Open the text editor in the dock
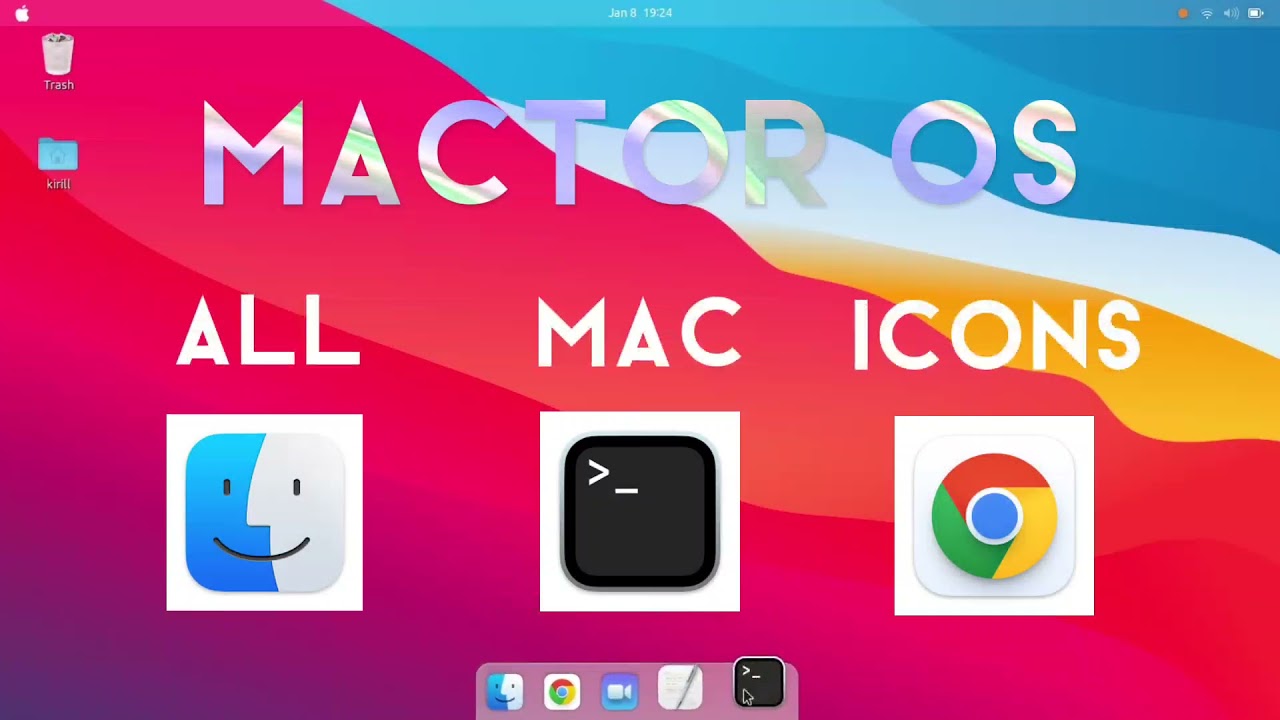This screenshot has width=1280, height=720. tap(680, 690)
